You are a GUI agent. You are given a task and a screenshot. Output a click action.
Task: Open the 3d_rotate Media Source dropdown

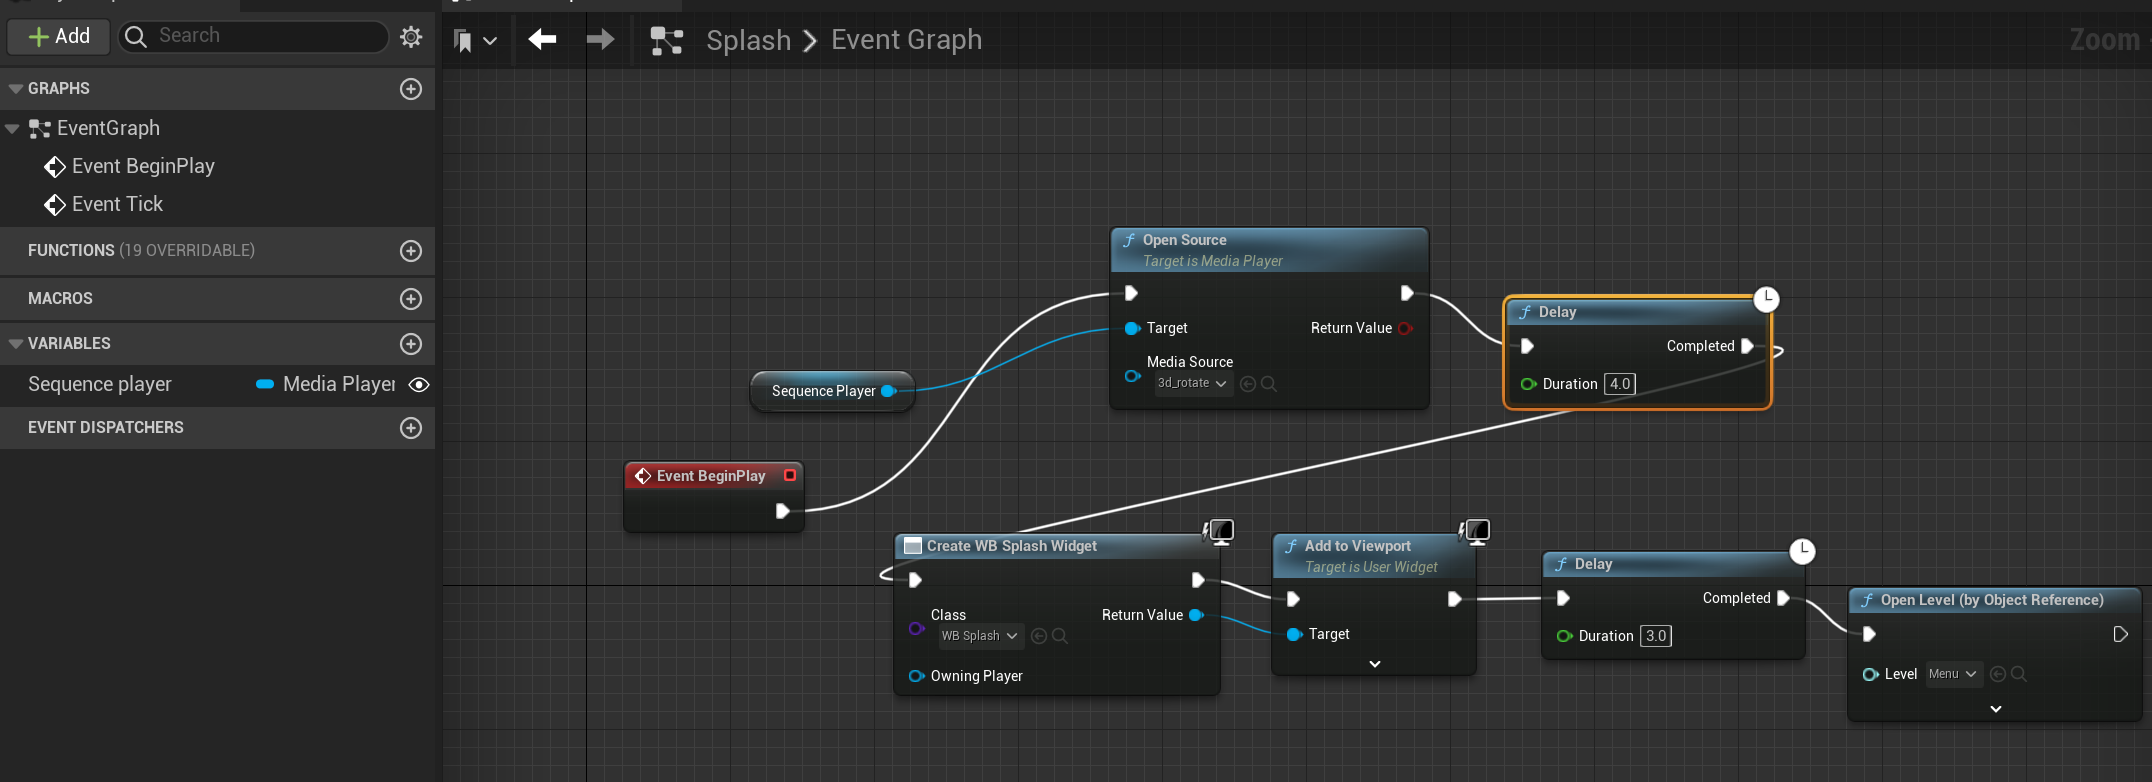(1193, 384)
